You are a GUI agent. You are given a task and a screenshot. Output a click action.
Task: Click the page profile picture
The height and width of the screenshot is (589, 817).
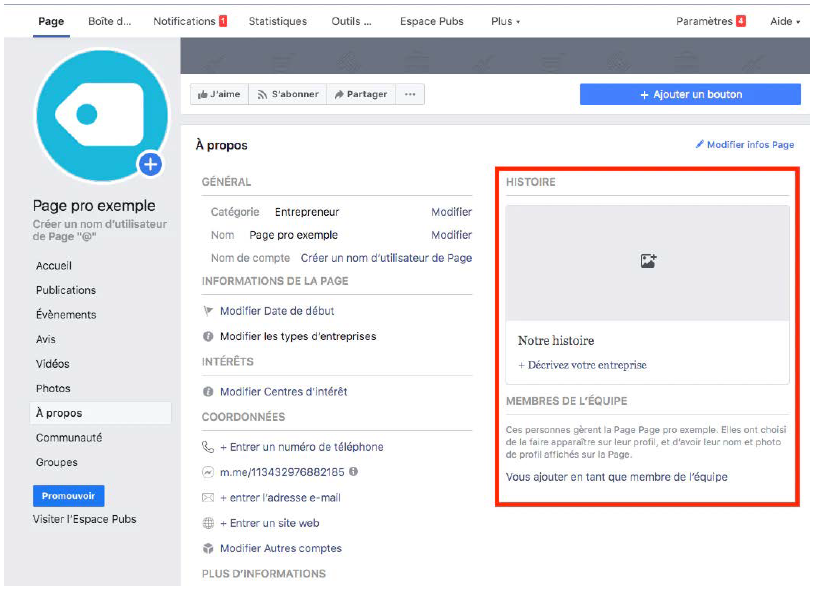(102, 115)
